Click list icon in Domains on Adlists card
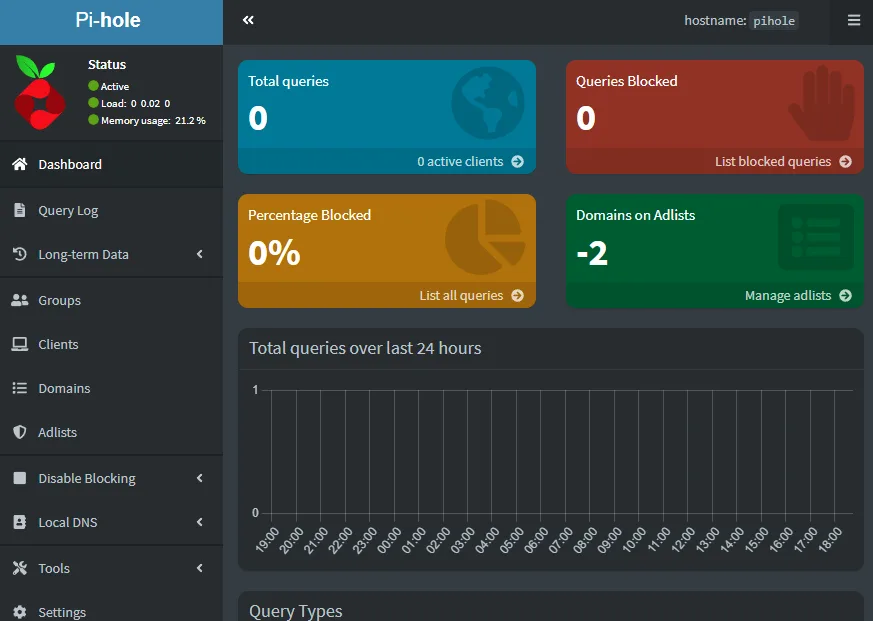The width and height of the screenshot is (873, 621). coord(816,237)
